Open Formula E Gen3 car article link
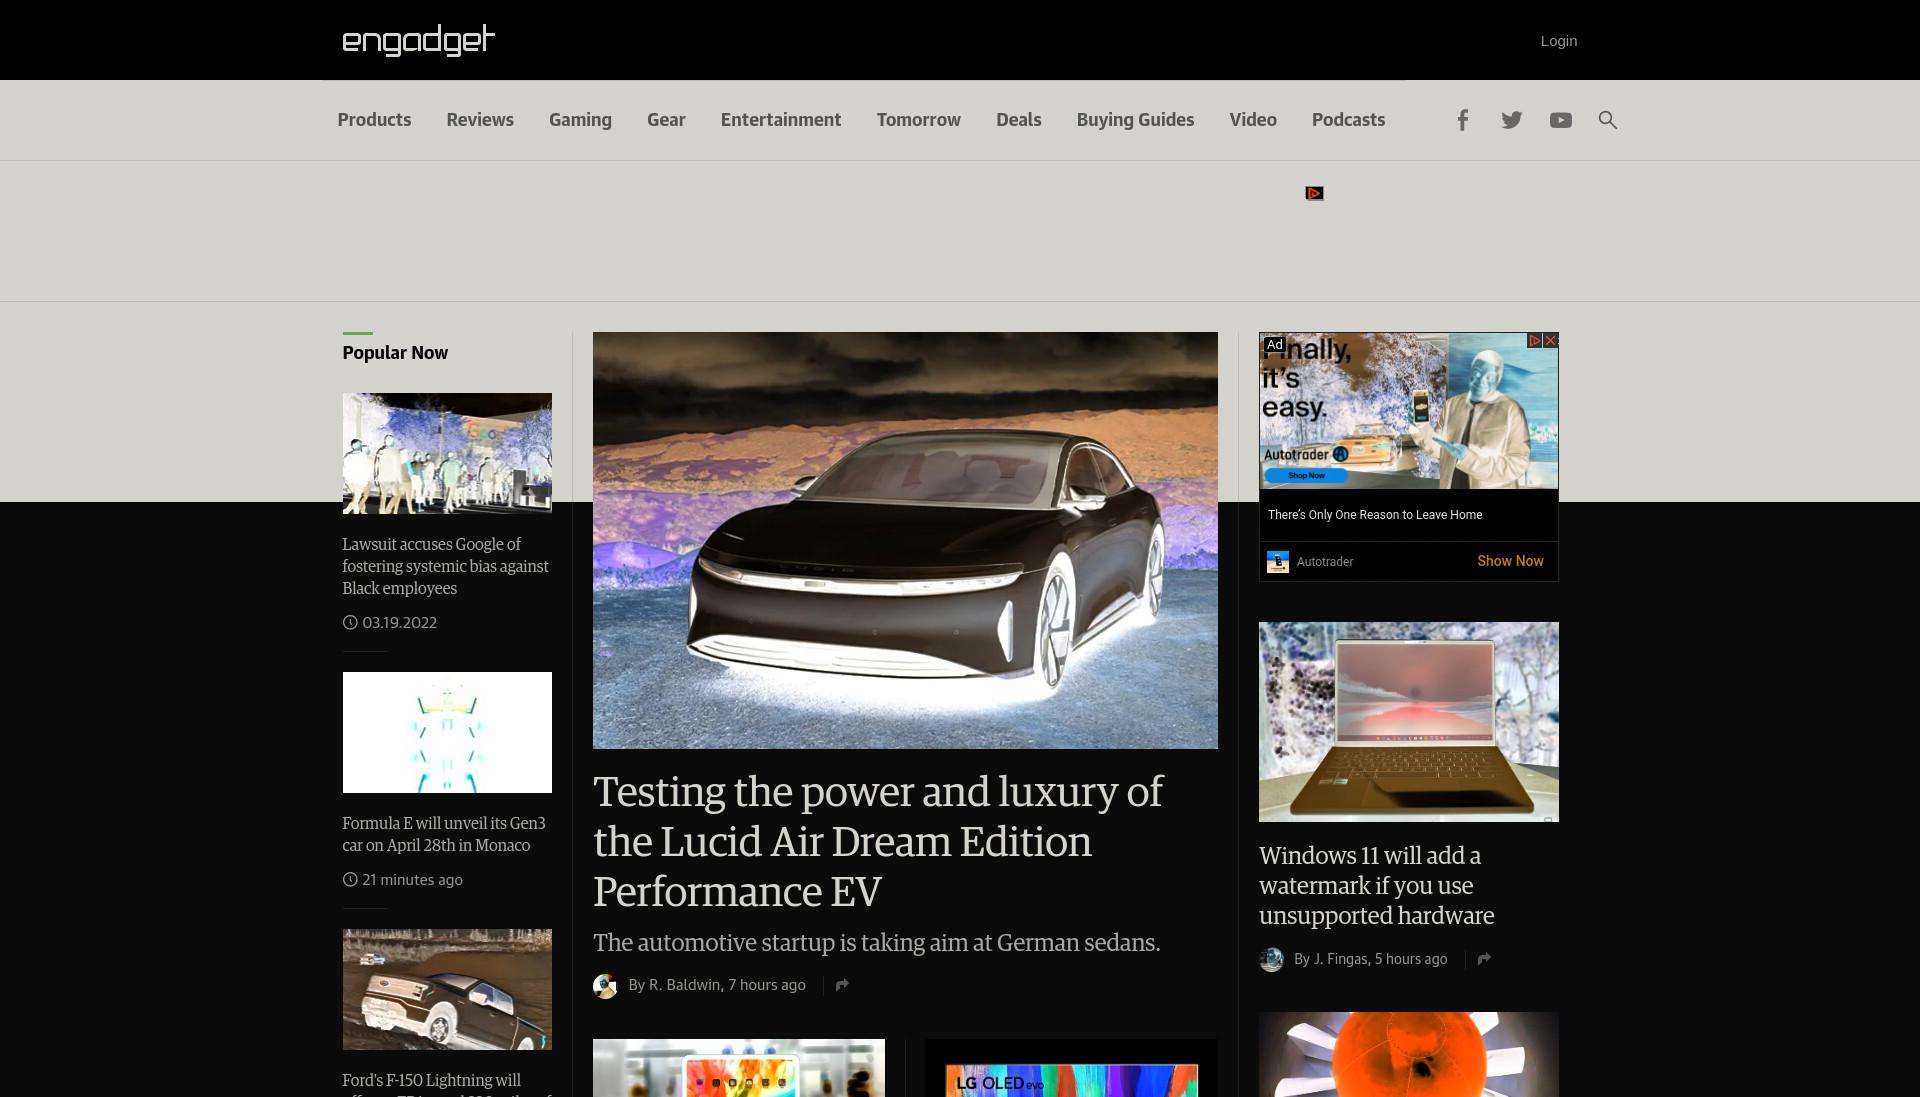 444,834
